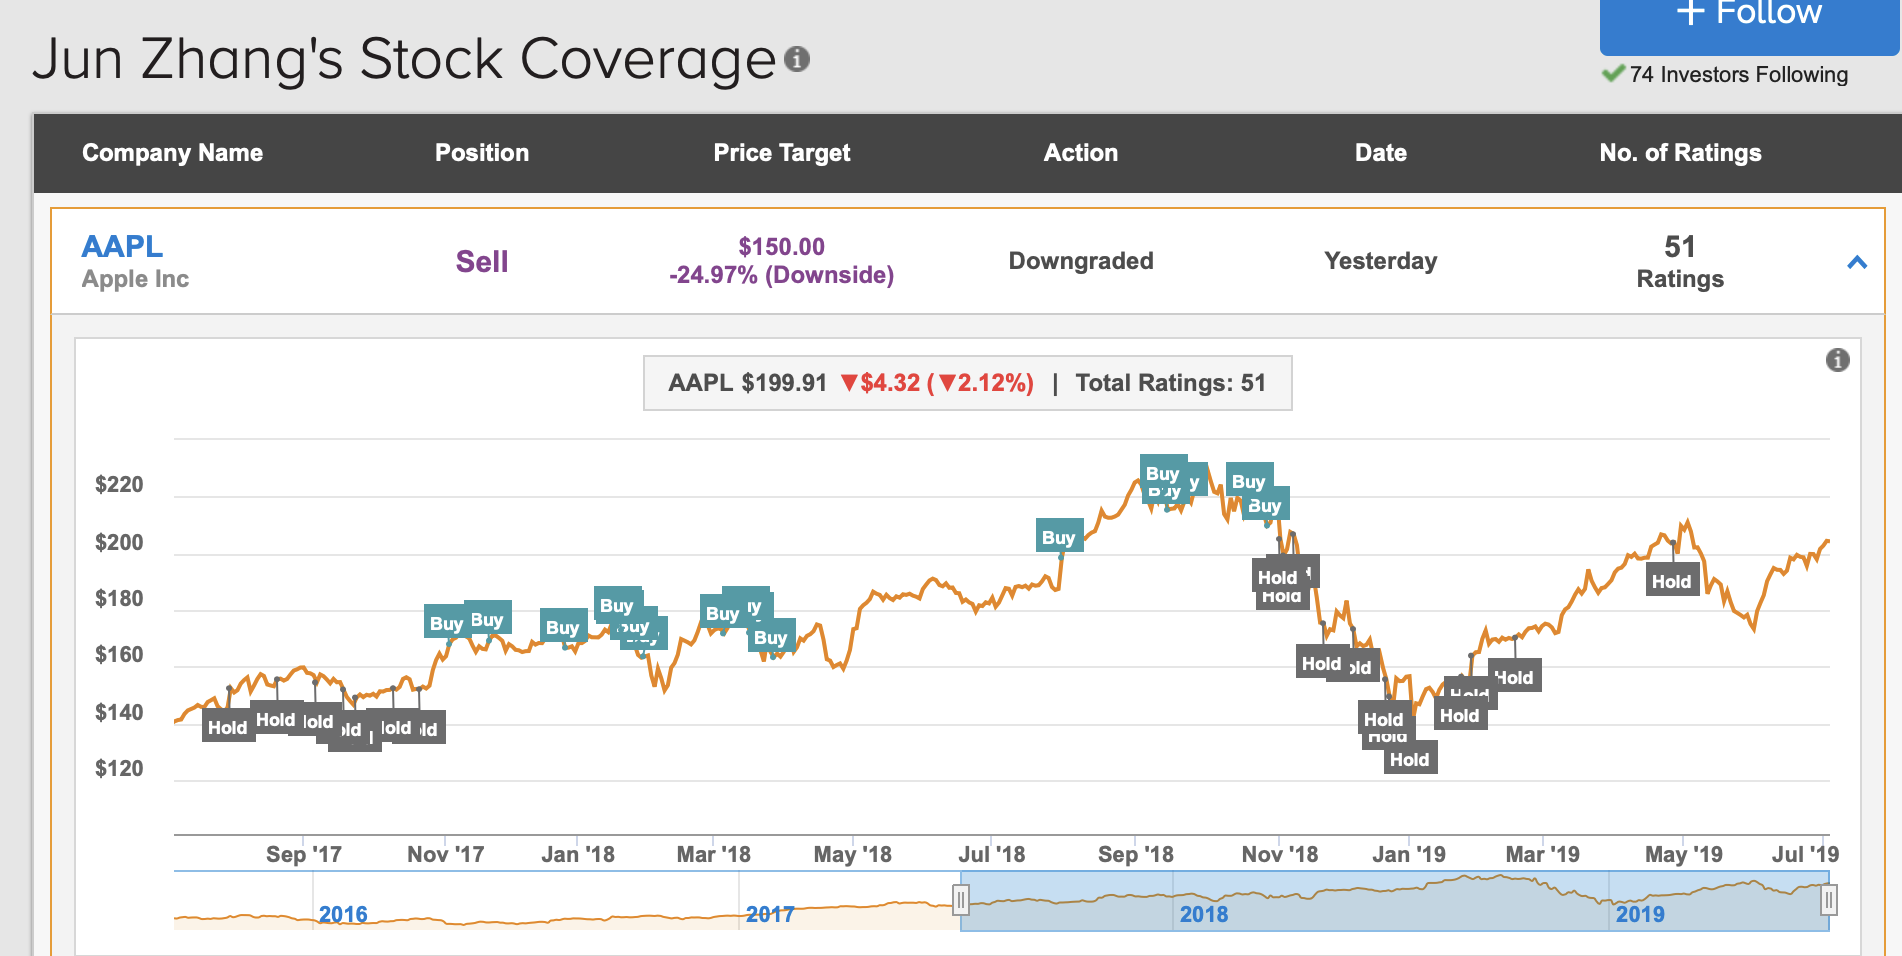Select the topmost Buy marker near Sep '18
This screenshot has width=1902, height=956.
coord(1163,472)
